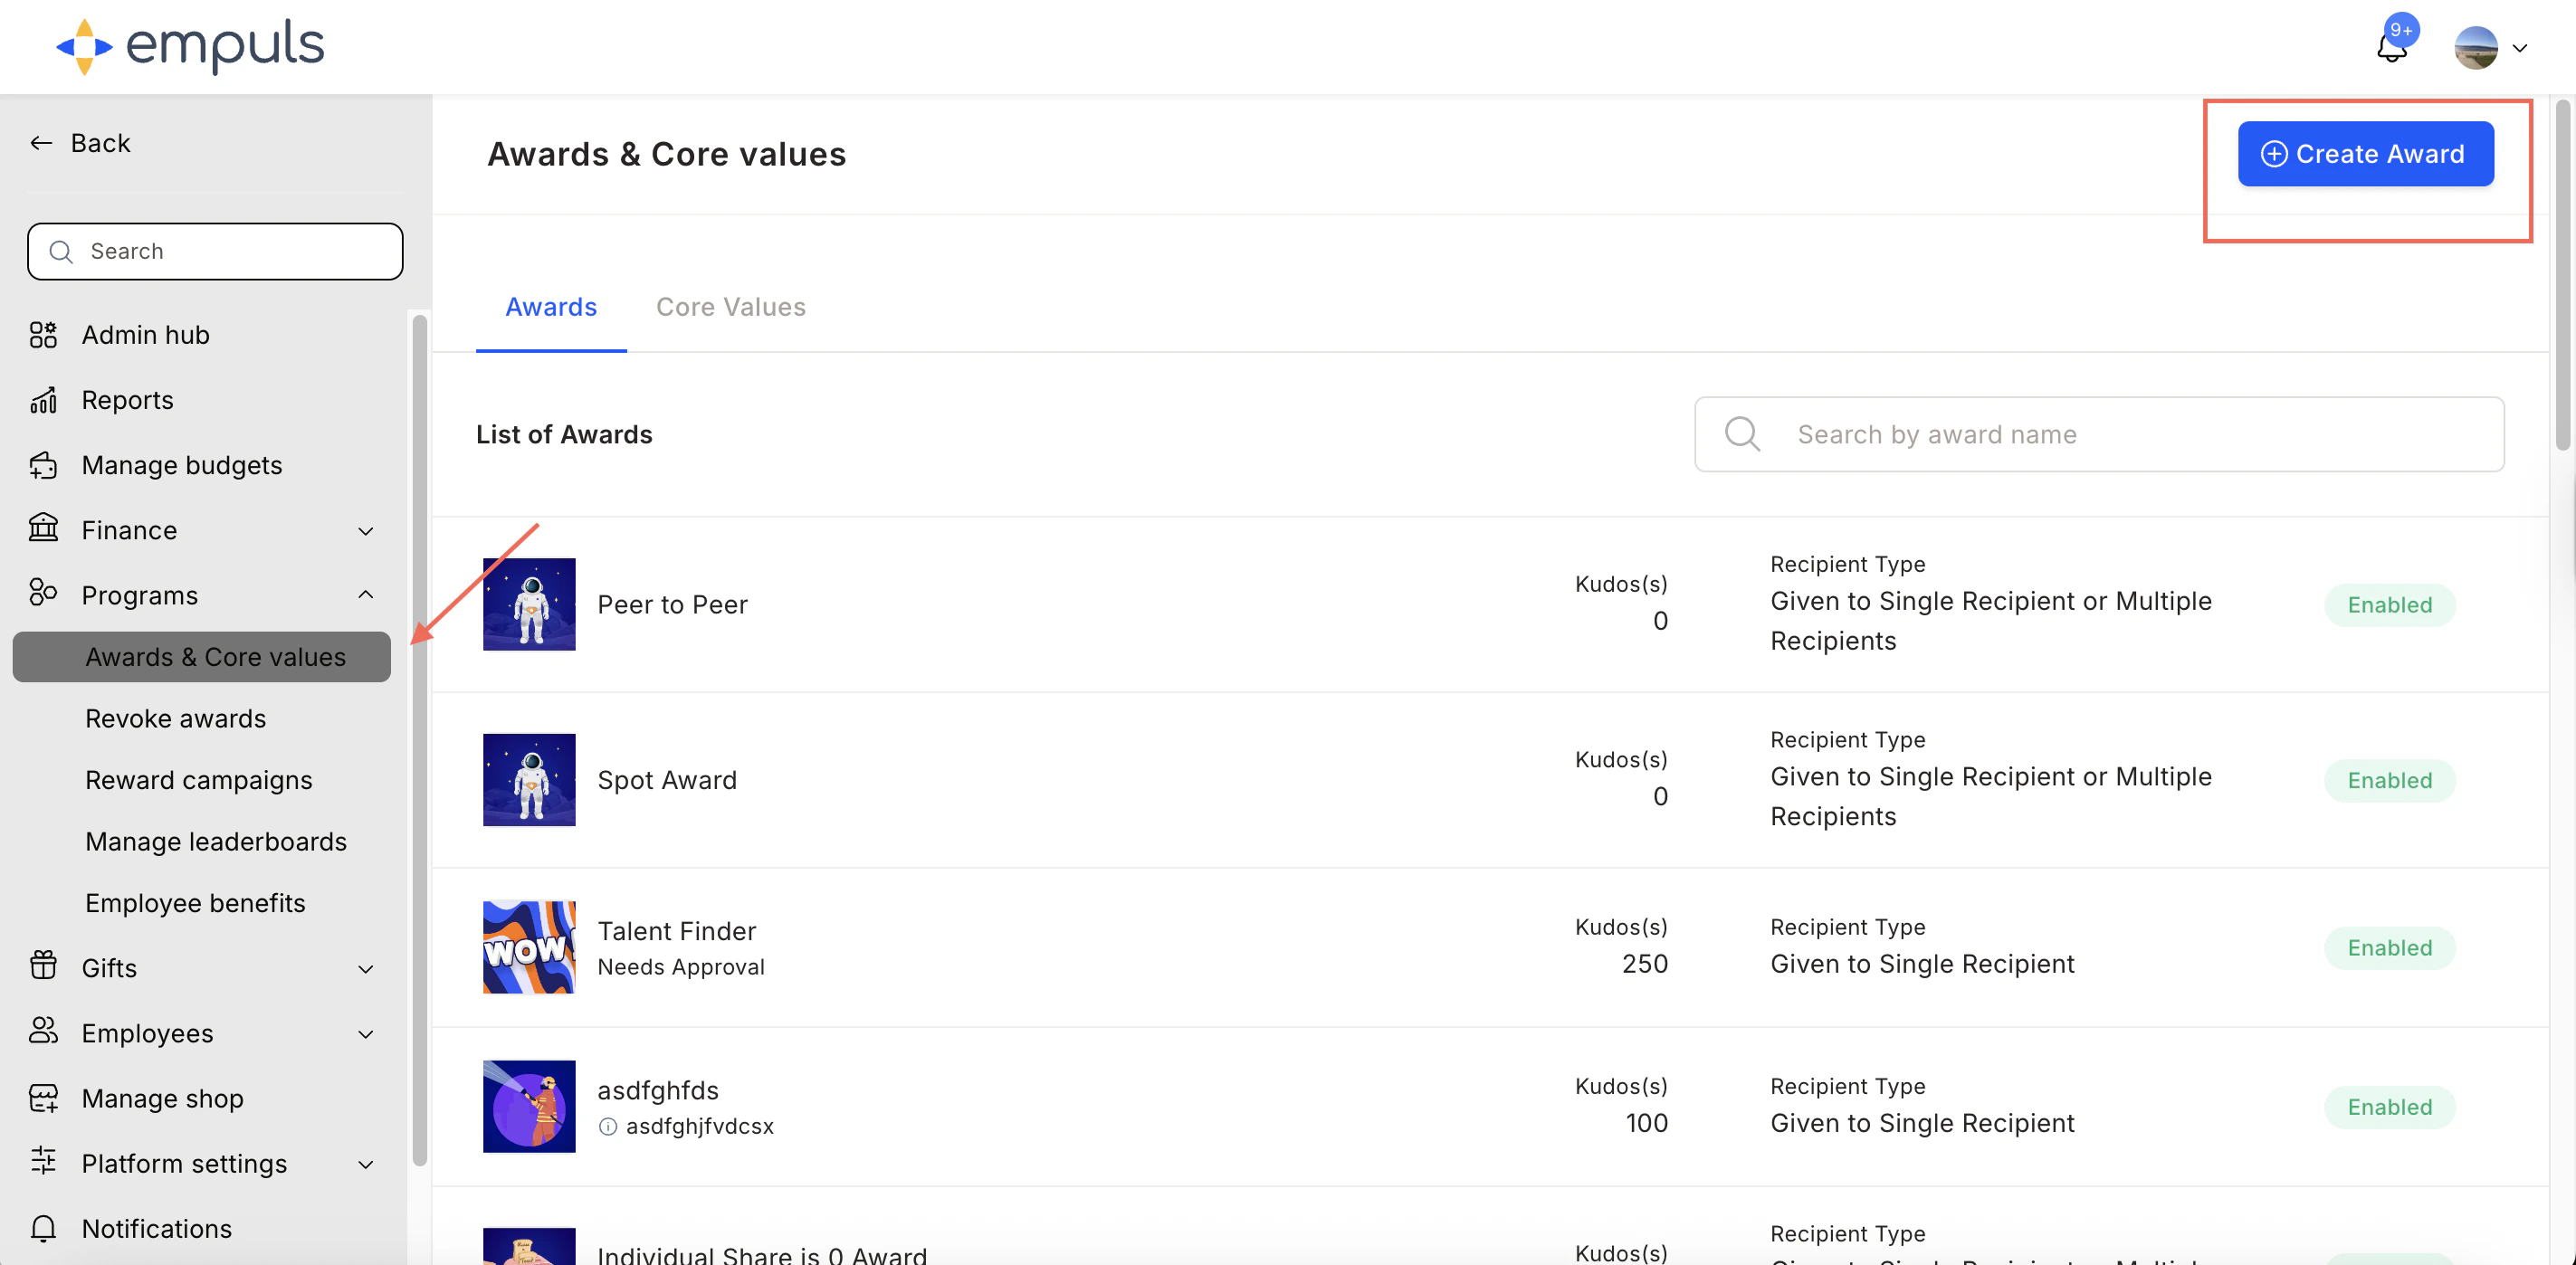
Task: Expand the Finance menu chevron
Action: [366, 531]
